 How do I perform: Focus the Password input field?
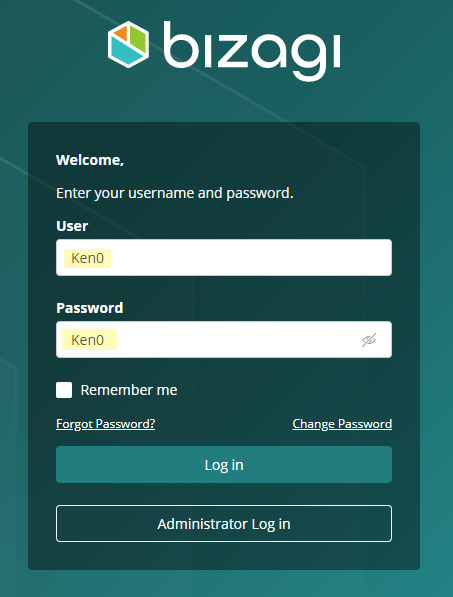[224, 340]
